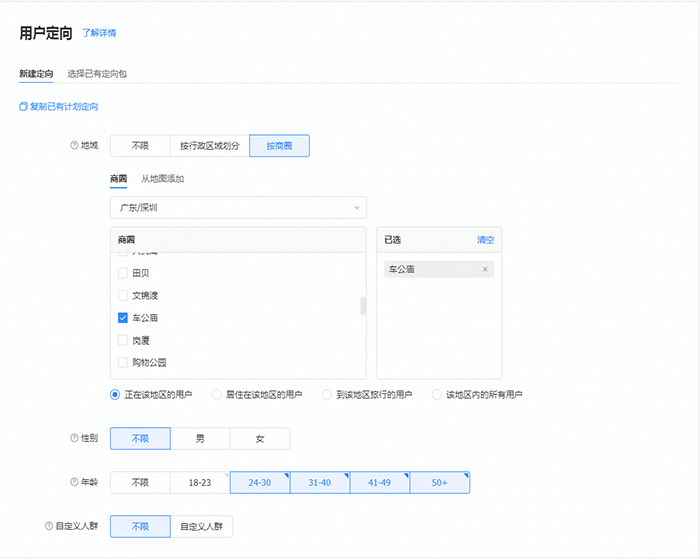Select 按行政区域划分 region option
The height and width of the screenshot is (560, 700).
tap(209, 146)
